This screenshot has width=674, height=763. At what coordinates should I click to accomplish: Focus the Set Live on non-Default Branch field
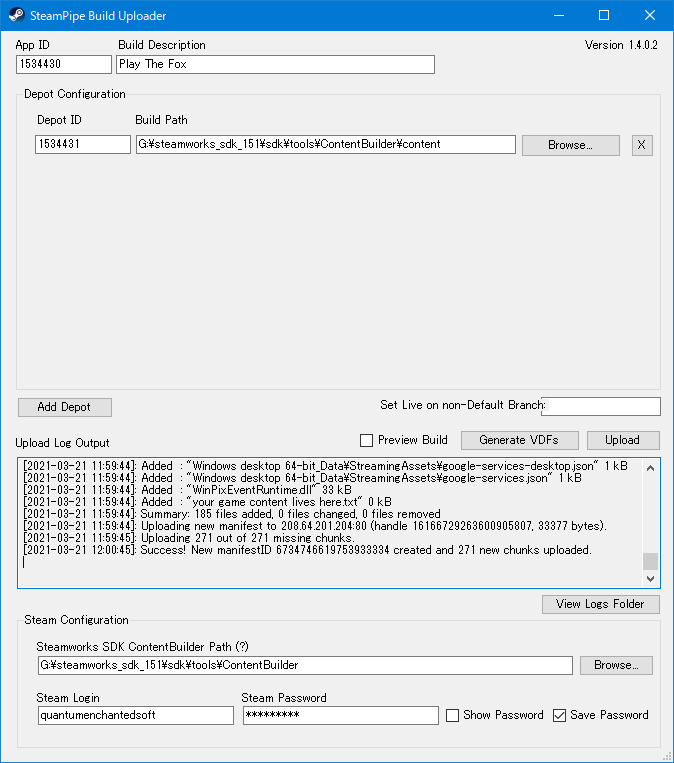tap(601, 406)
